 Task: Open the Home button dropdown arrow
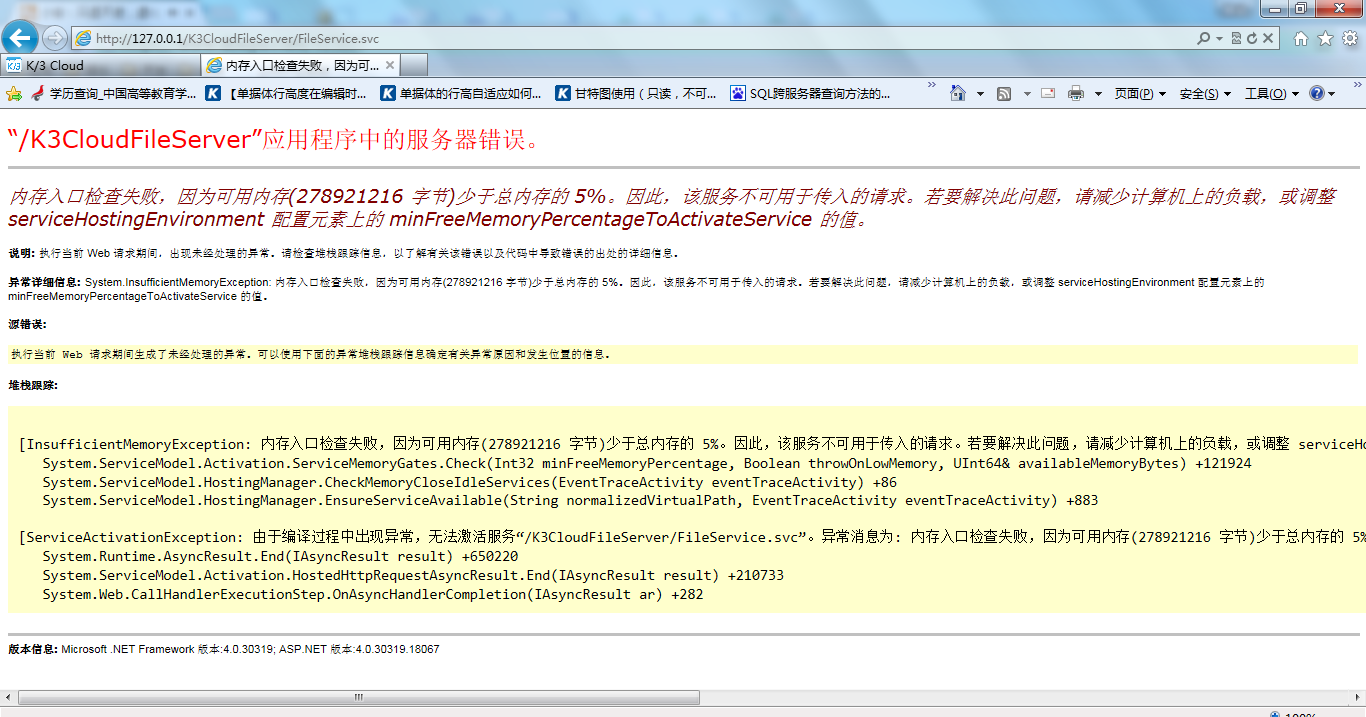(980, 94)
